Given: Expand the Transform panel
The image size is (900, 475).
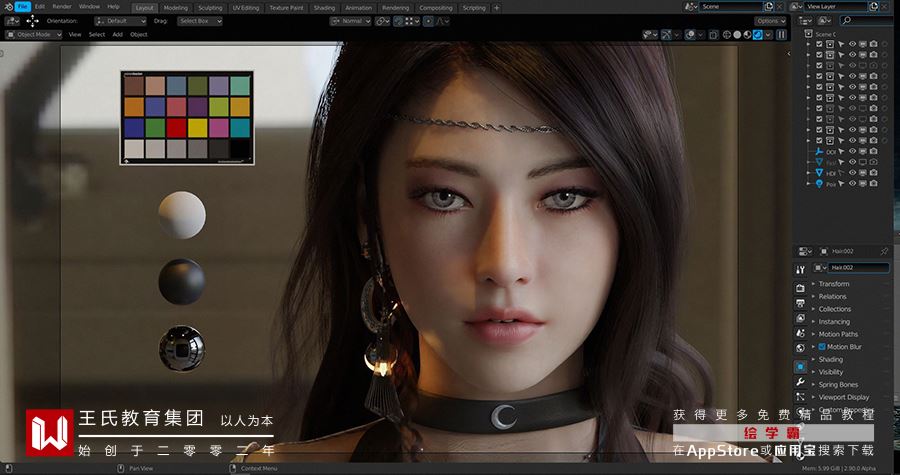Looking at the screenshot, I should tap(833, 284).
